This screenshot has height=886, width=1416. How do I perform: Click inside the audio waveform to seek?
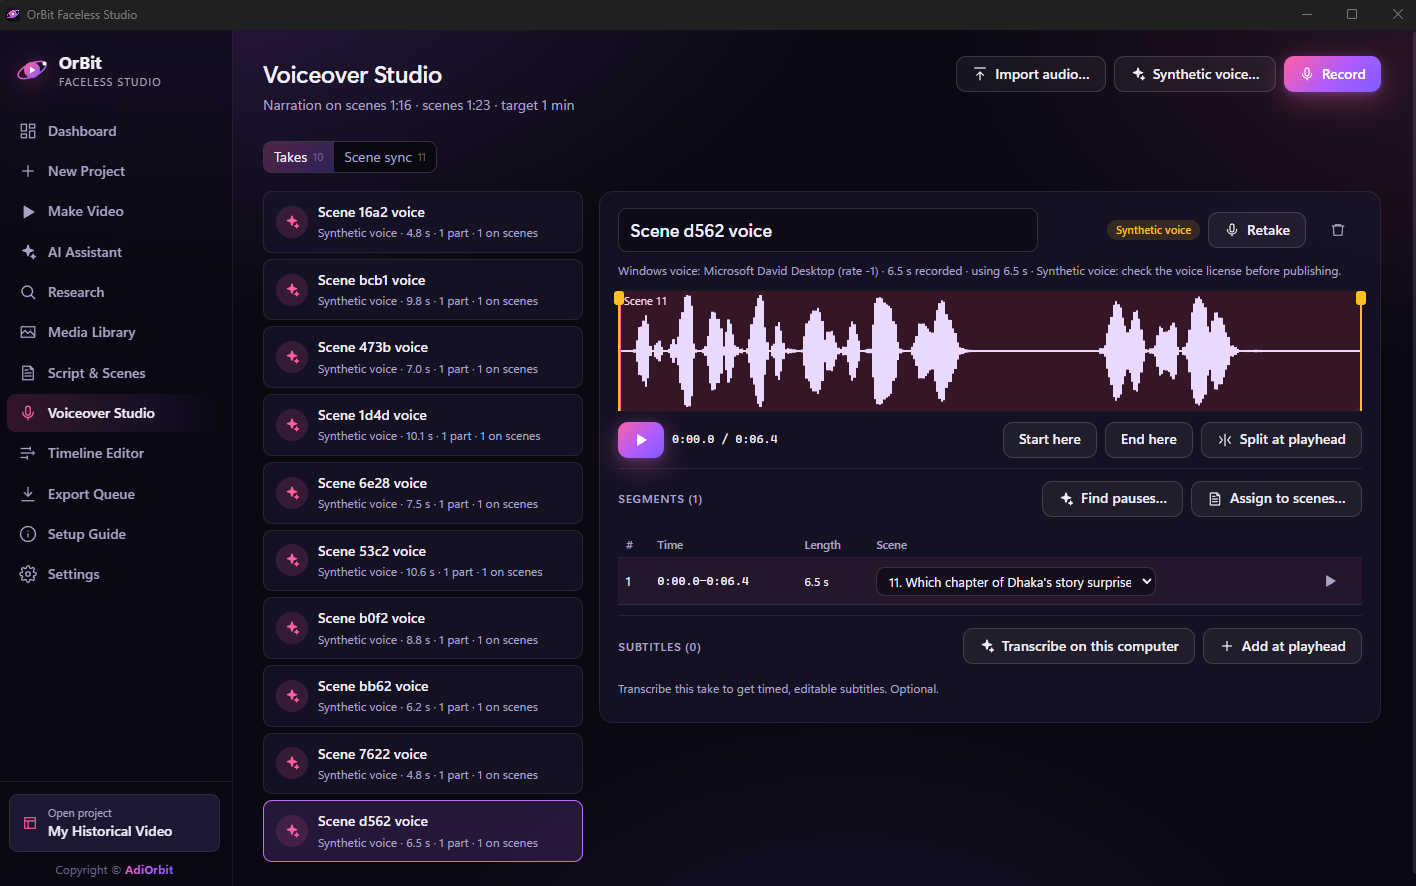pyautogui.click(x=990, y=351)
